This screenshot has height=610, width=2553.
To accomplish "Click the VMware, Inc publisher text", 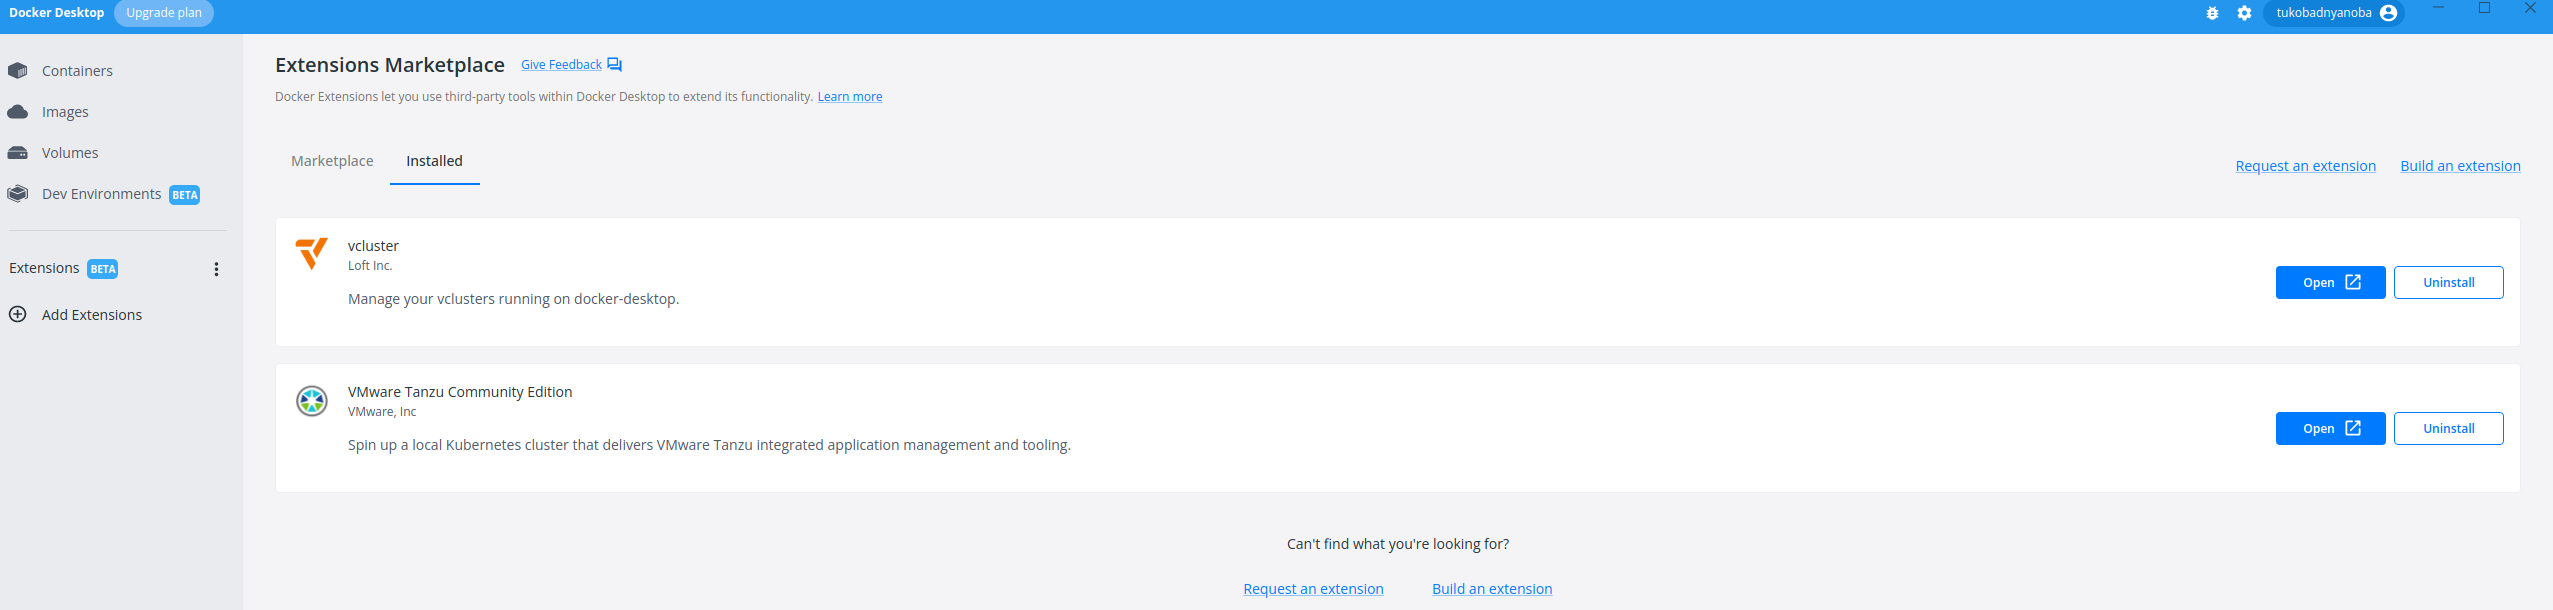I will click(382, 412).
